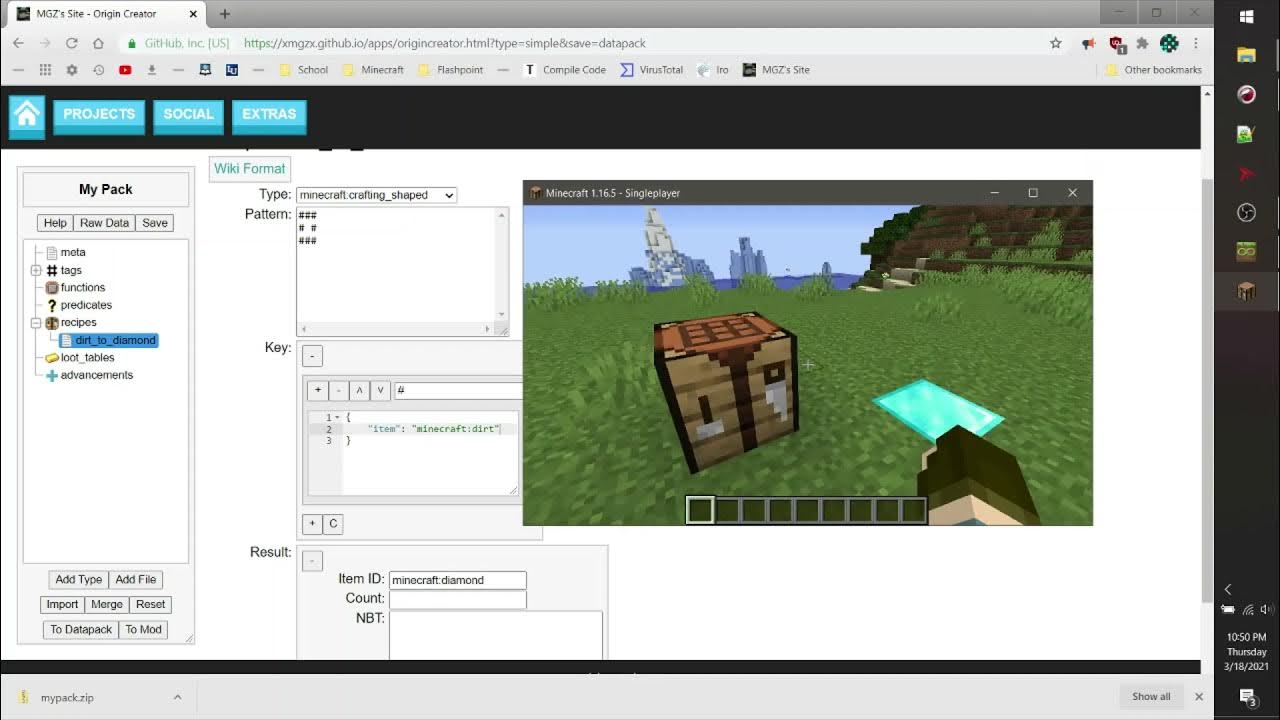Edit the Item ID field

point(457,580)
